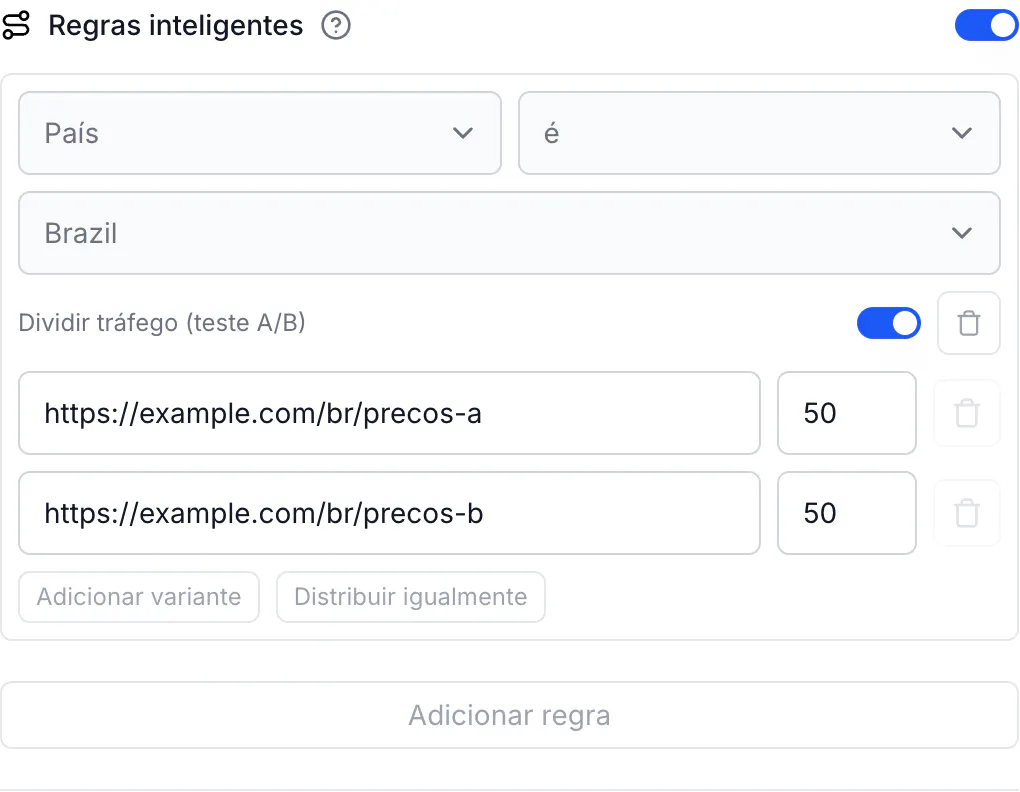Image resolution: width=1020 pixels, height=792 pixels.
Task: Click the "é" dropdown chevron arrow
Action: coord(961,133)
